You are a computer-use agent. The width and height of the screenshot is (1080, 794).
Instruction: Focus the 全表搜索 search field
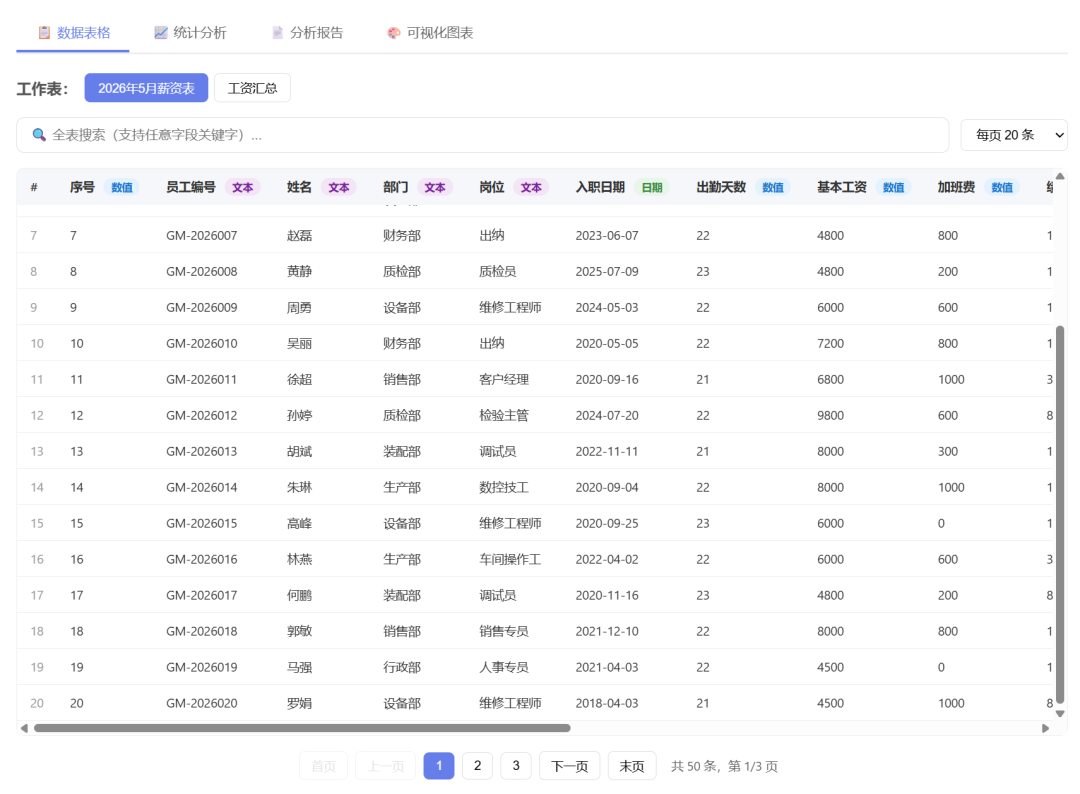coord(482,135)
